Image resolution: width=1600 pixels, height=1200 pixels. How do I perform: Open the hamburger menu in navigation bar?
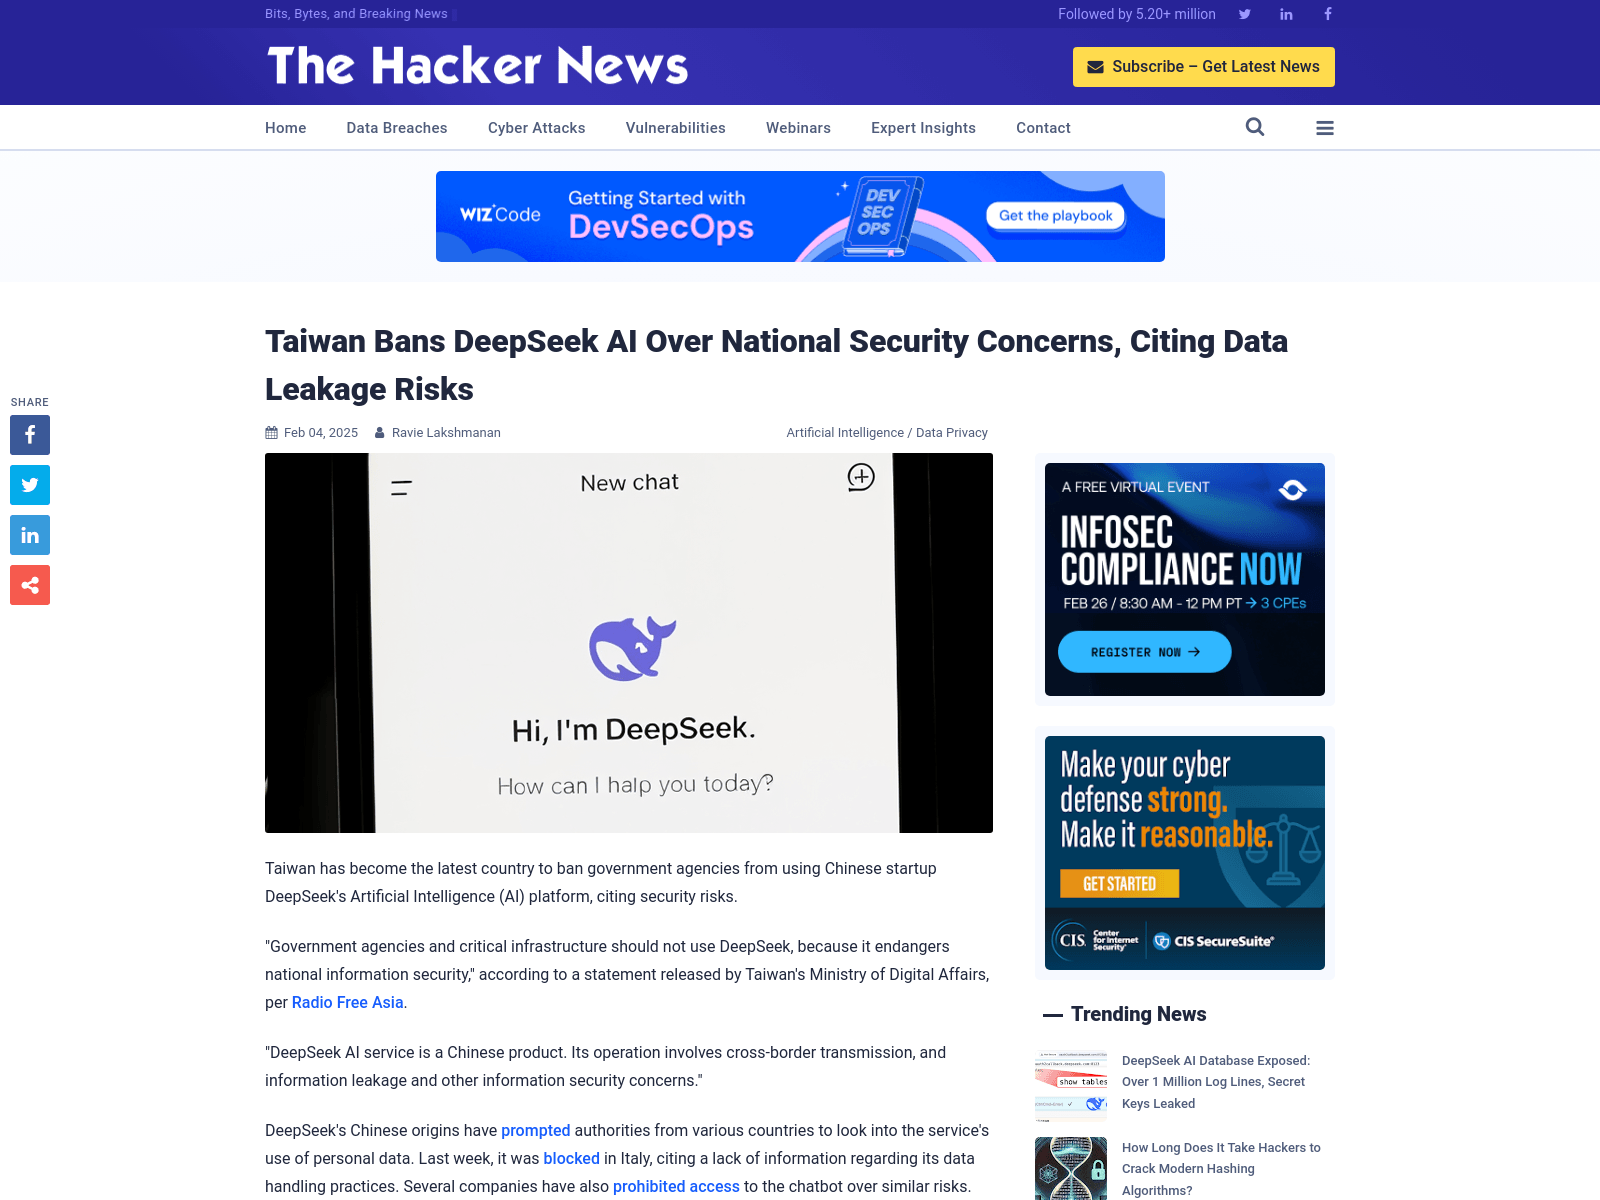[1325, 128]
